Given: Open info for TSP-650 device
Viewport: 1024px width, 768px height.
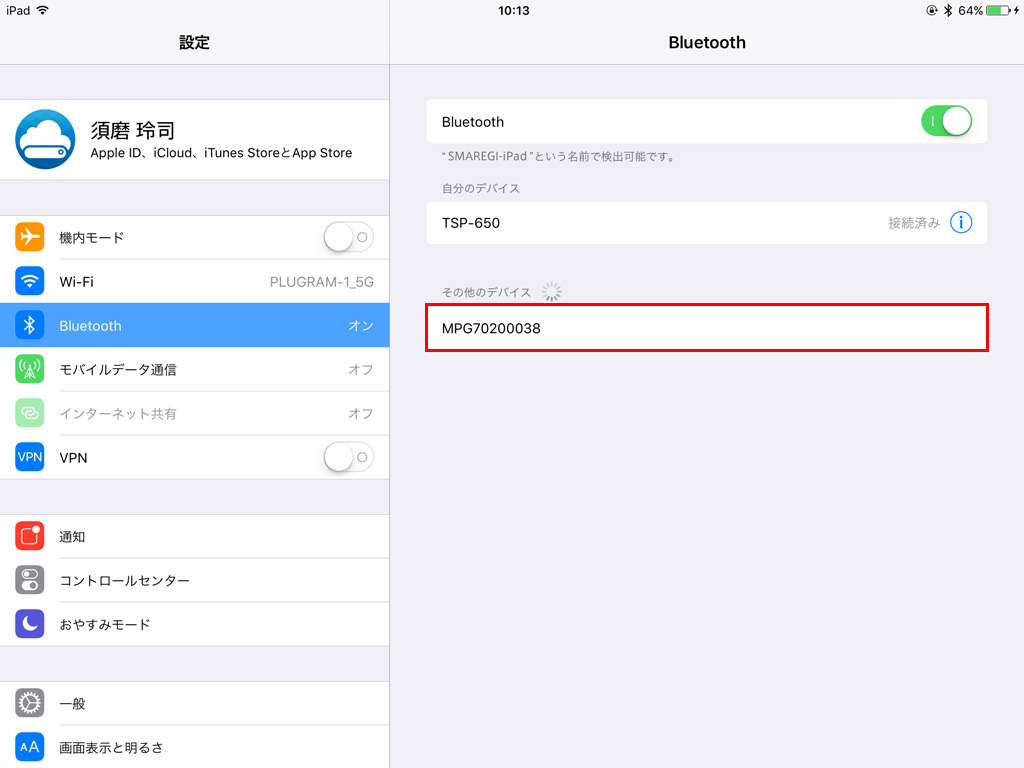Looking at the screenshot, I should (x=961, y=223).
